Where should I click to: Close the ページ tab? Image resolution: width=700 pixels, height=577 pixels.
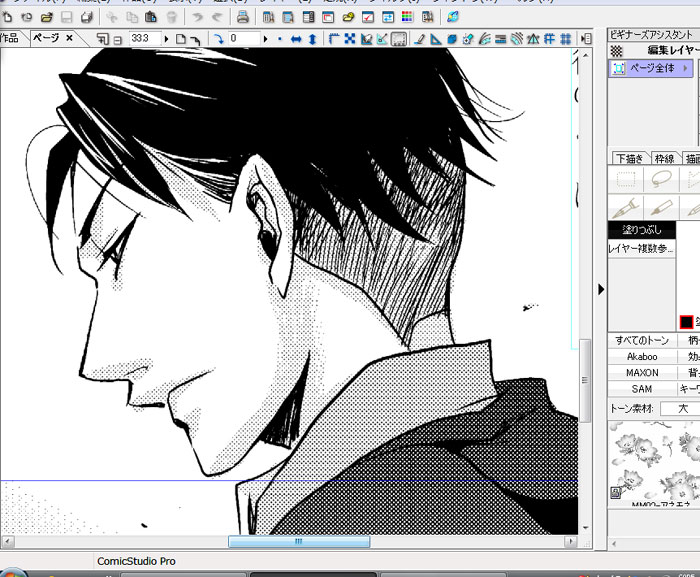click(x=69, y=38)
